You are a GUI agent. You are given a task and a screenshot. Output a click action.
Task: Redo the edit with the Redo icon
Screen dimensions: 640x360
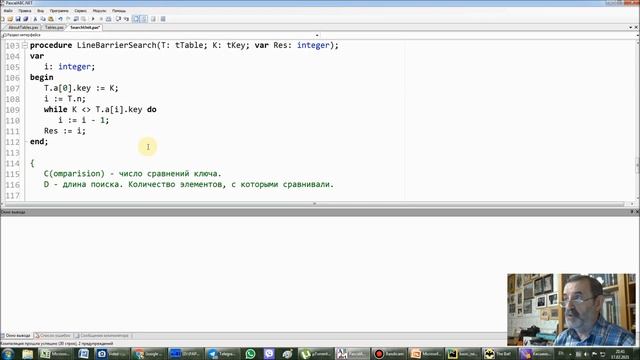[x=68, y=19]
